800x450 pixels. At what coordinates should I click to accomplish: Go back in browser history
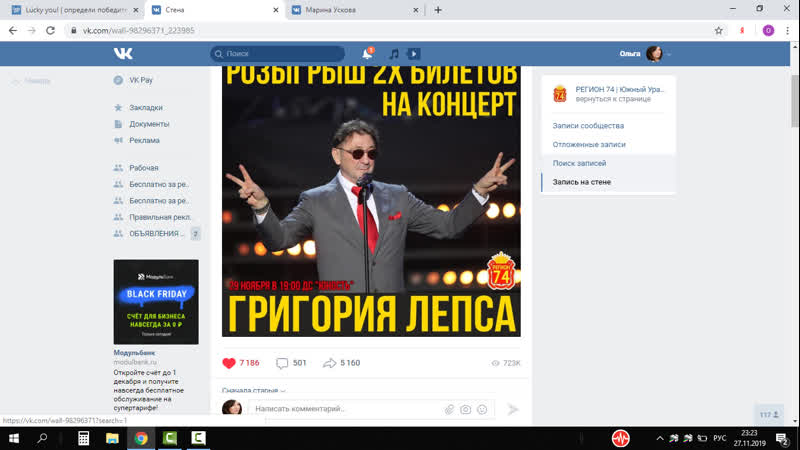point(13,31)
